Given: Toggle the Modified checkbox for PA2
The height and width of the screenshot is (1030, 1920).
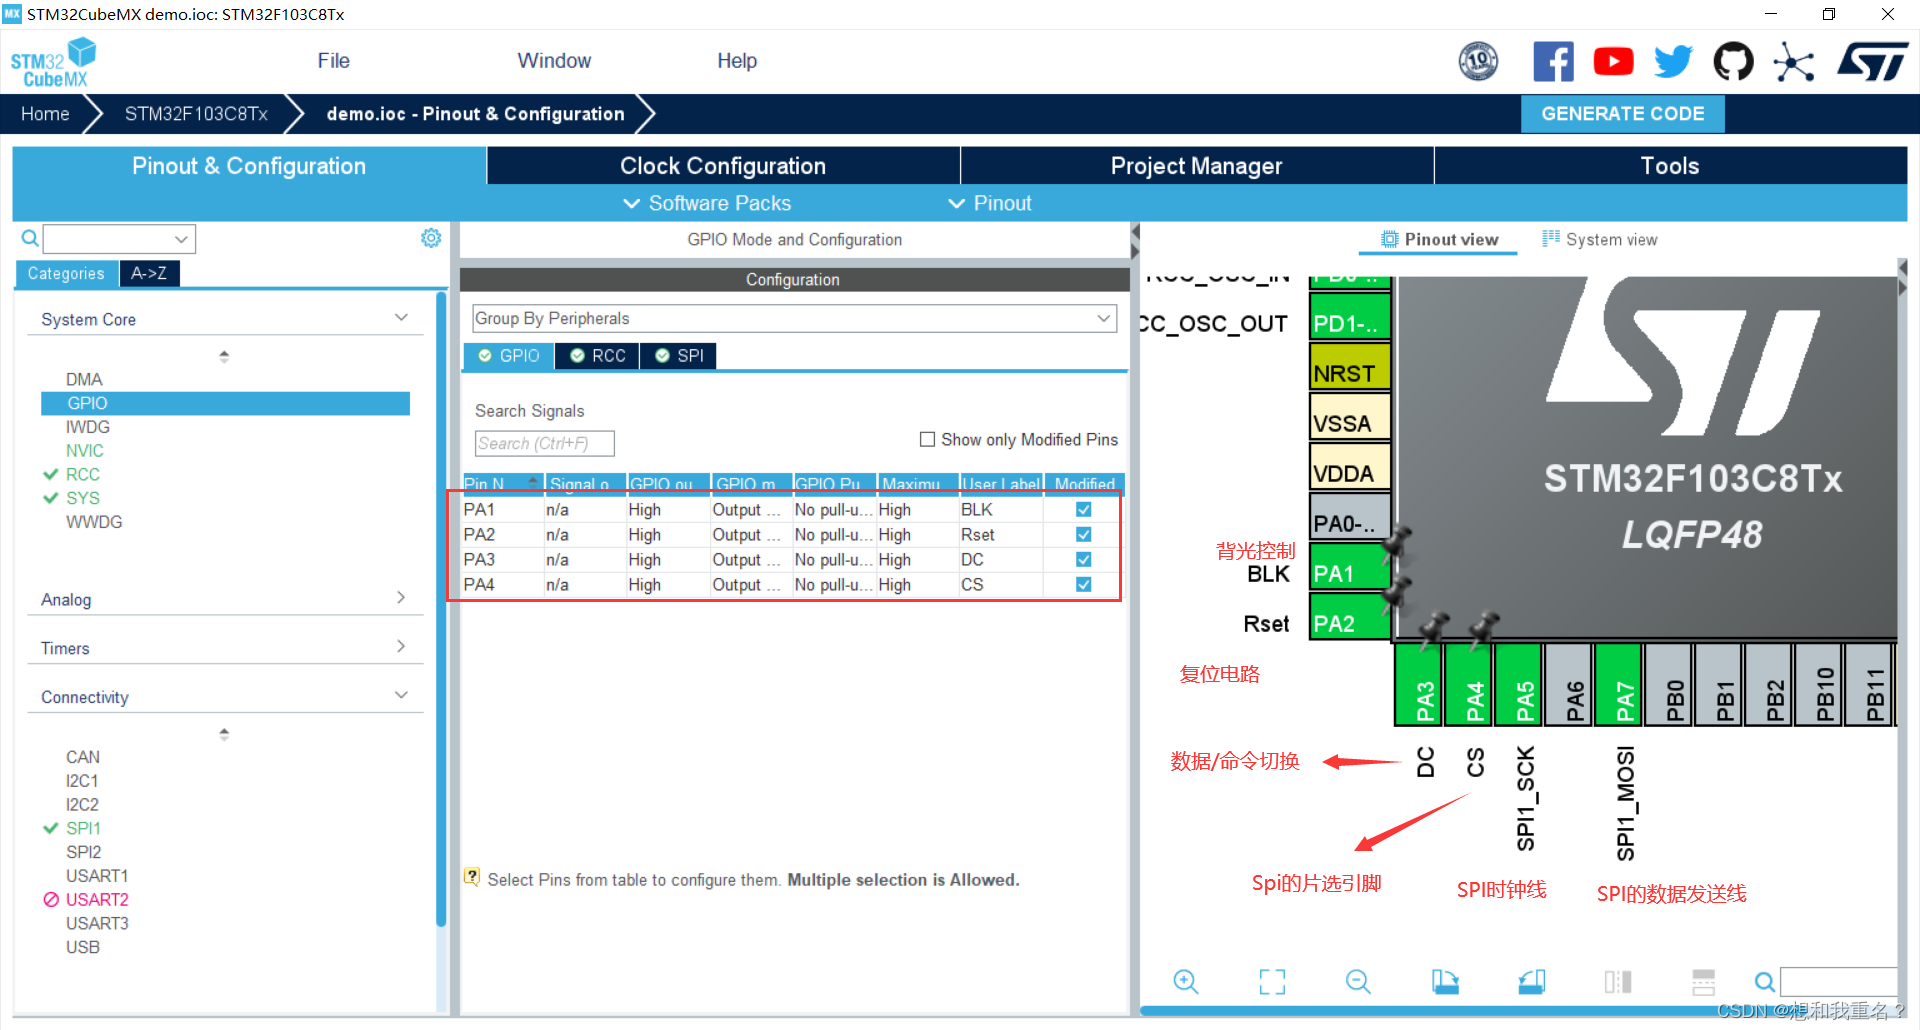Looking at the screenshot, I should (x=1083, y=534).
